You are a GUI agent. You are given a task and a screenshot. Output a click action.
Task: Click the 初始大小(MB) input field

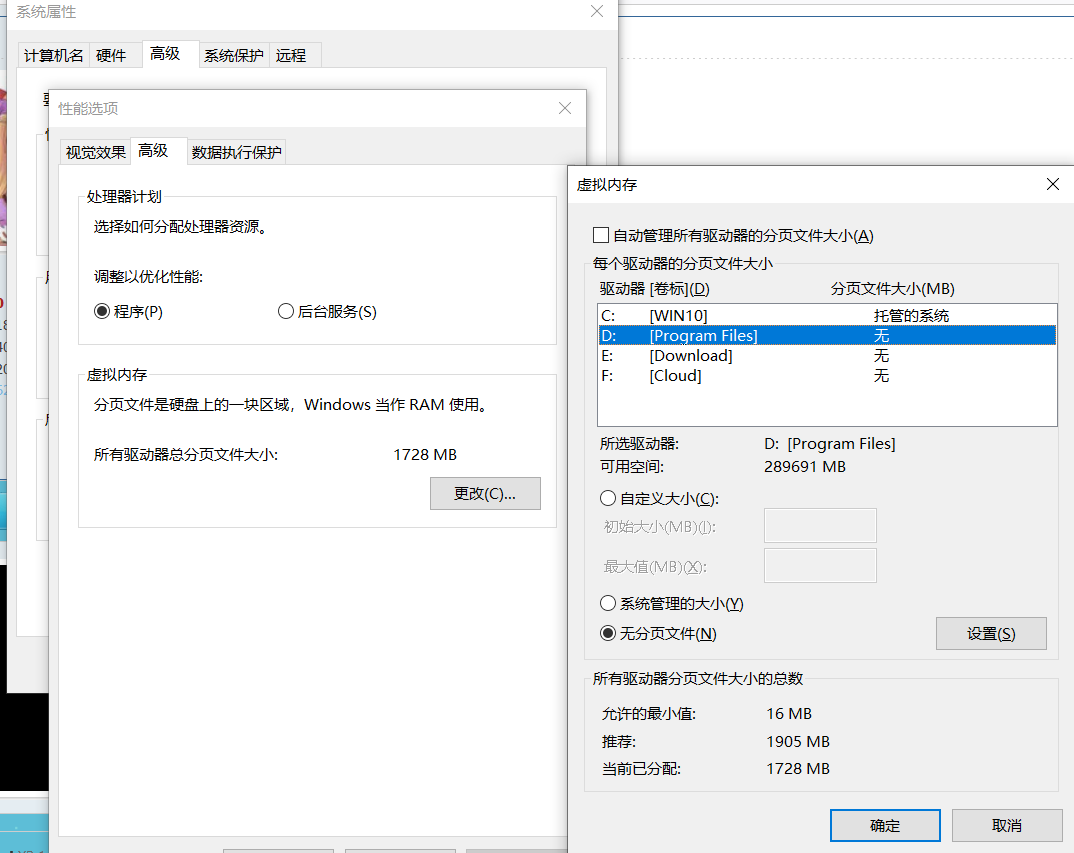820,526
